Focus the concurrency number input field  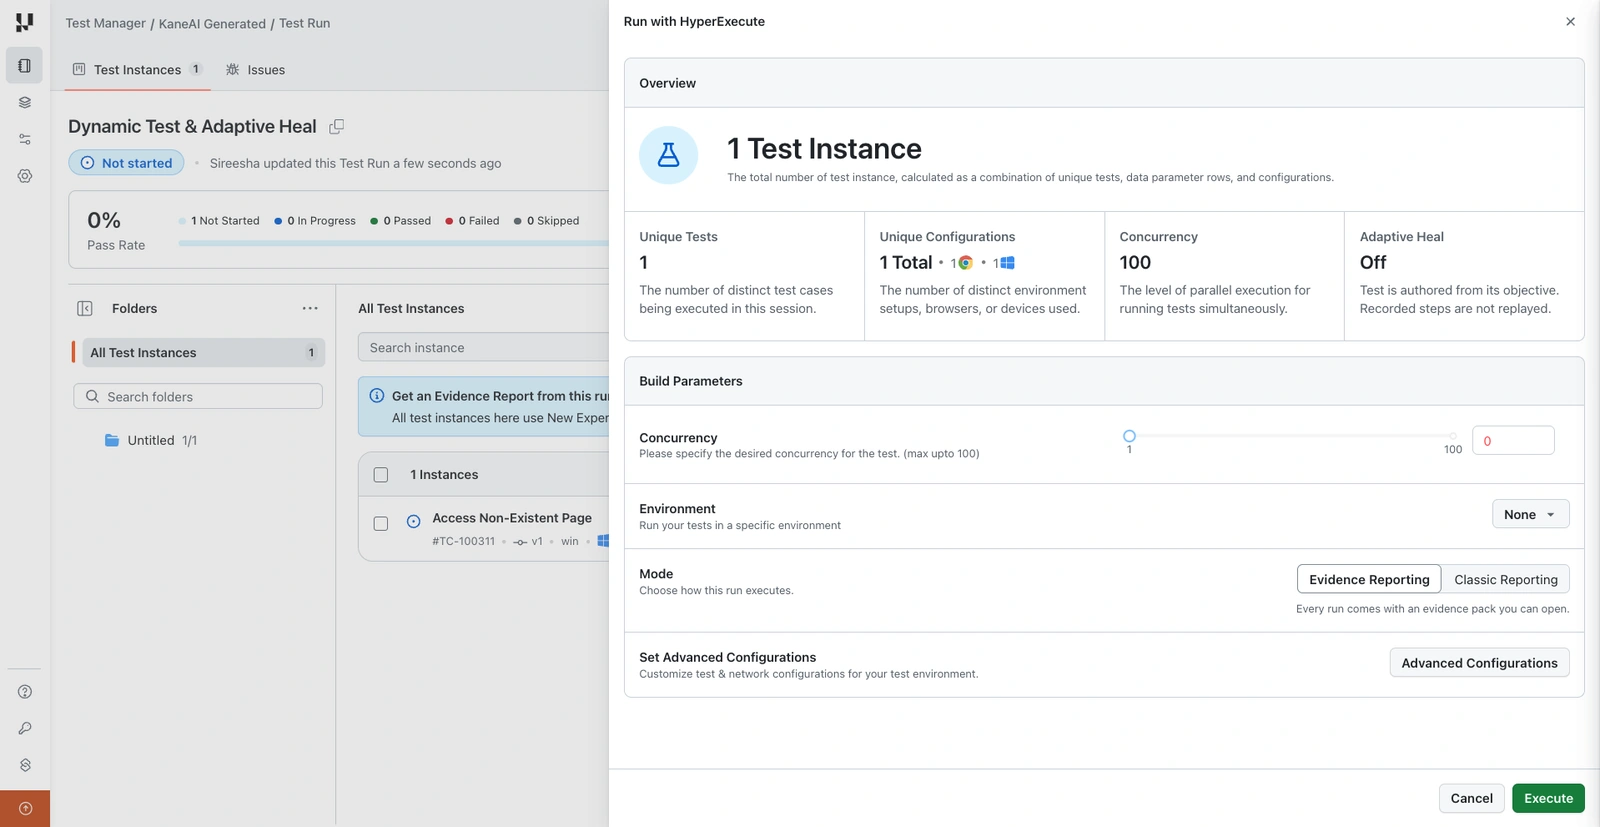tap(1513, 441)
